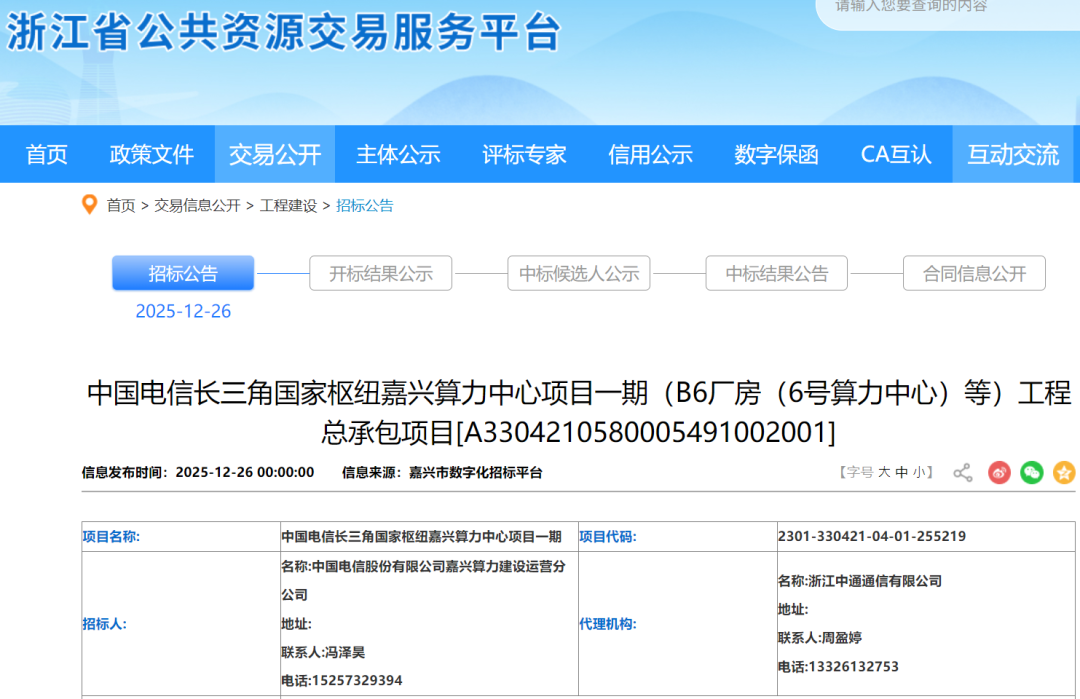Click the orange QZone star icon
This screenshot has width=1080, height=699.
[x=1064, y=473]
